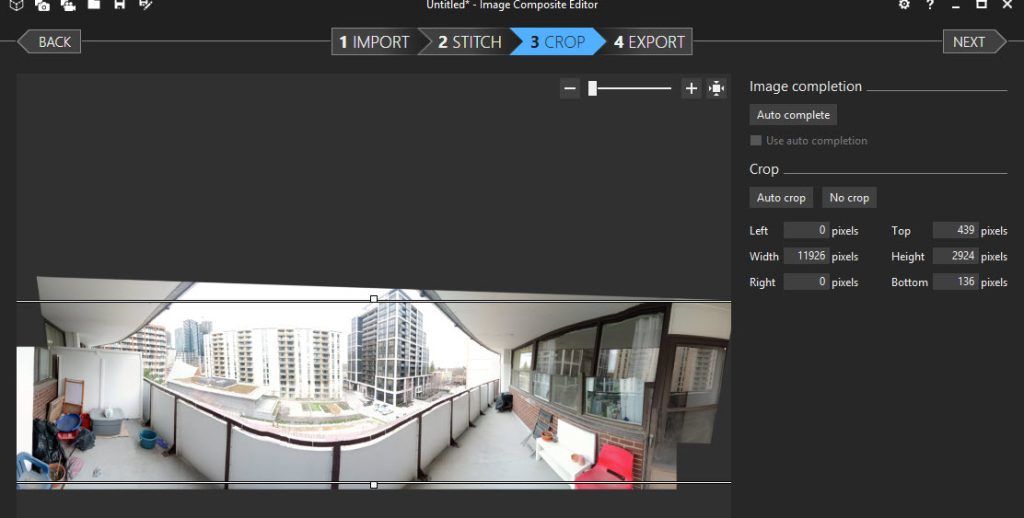This screenshot has width=1024, height=518.
Task: Click the zoom in plus button
Action: click(691, 89)
